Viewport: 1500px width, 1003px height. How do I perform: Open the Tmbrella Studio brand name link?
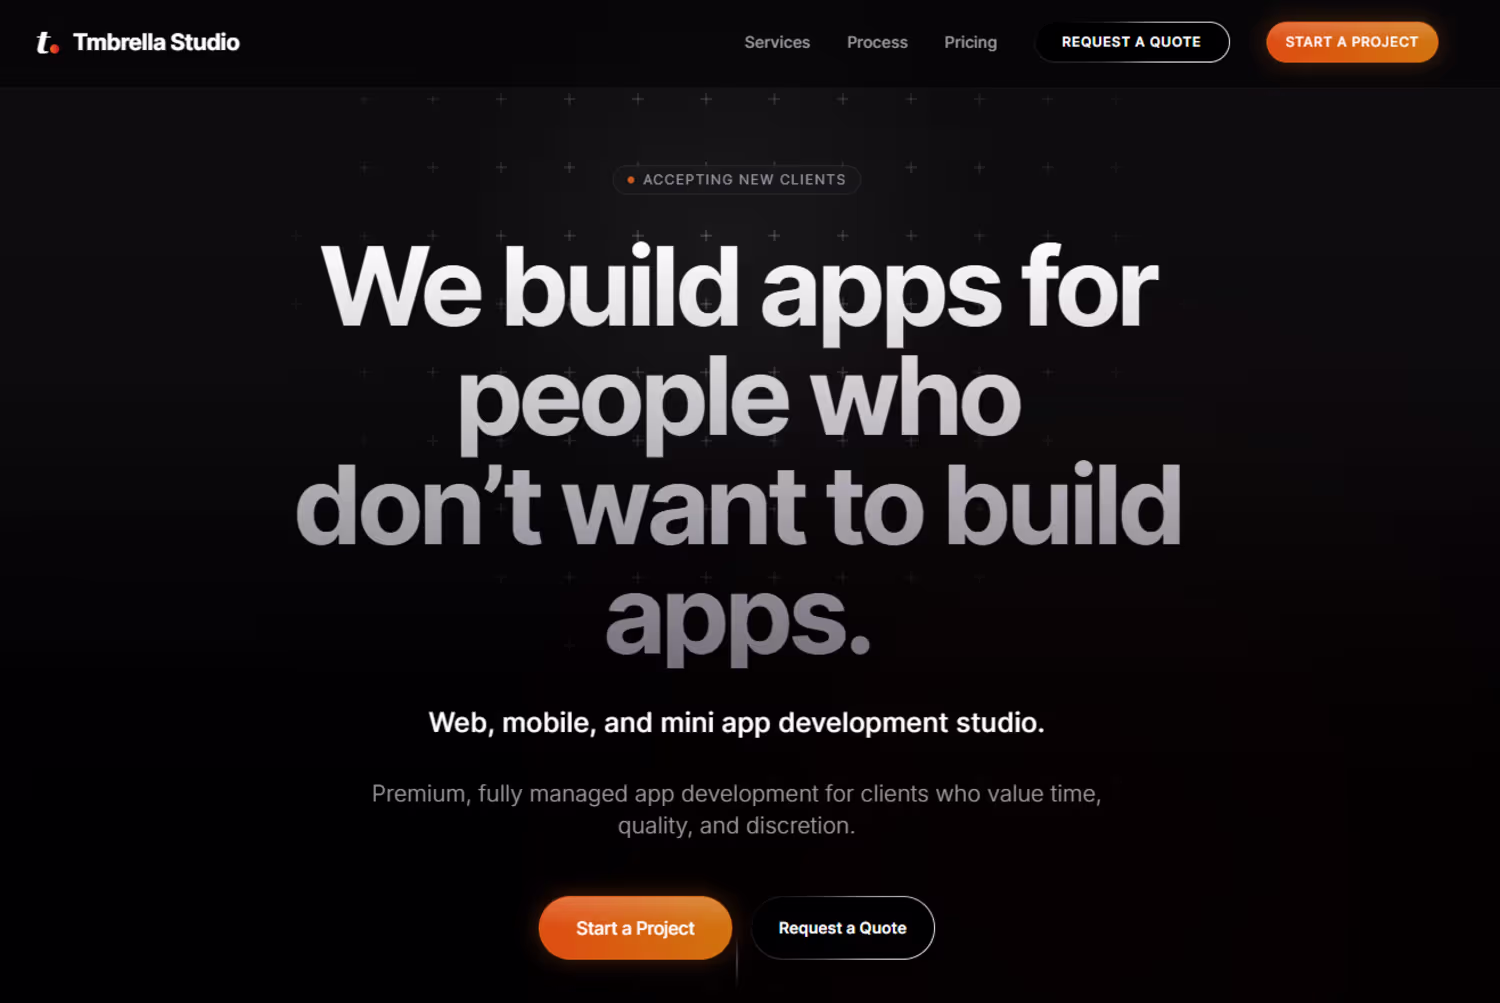(156, 42)
